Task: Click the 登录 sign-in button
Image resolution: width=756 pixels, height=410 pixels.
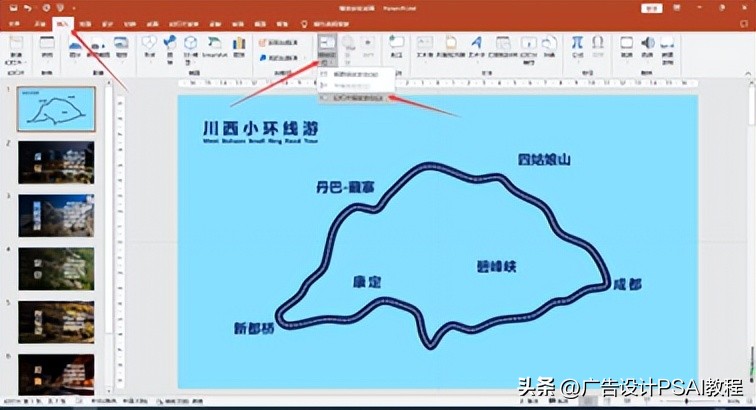Action: point(651,8)
